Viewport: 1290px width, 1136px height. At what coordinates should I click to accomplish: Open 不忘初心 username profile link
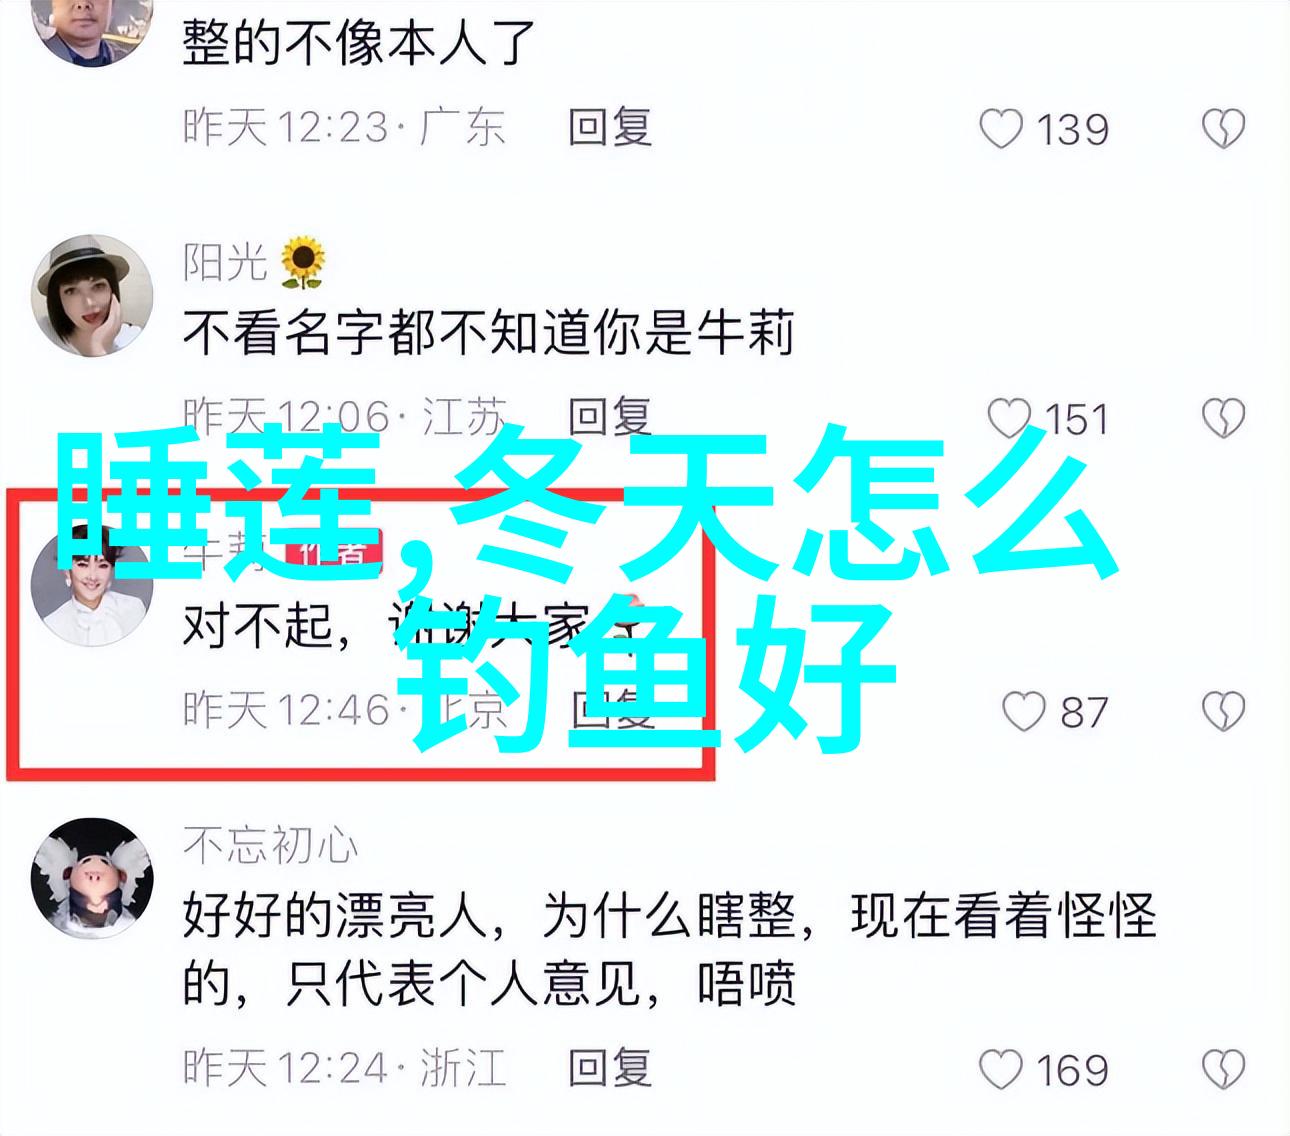270,846
